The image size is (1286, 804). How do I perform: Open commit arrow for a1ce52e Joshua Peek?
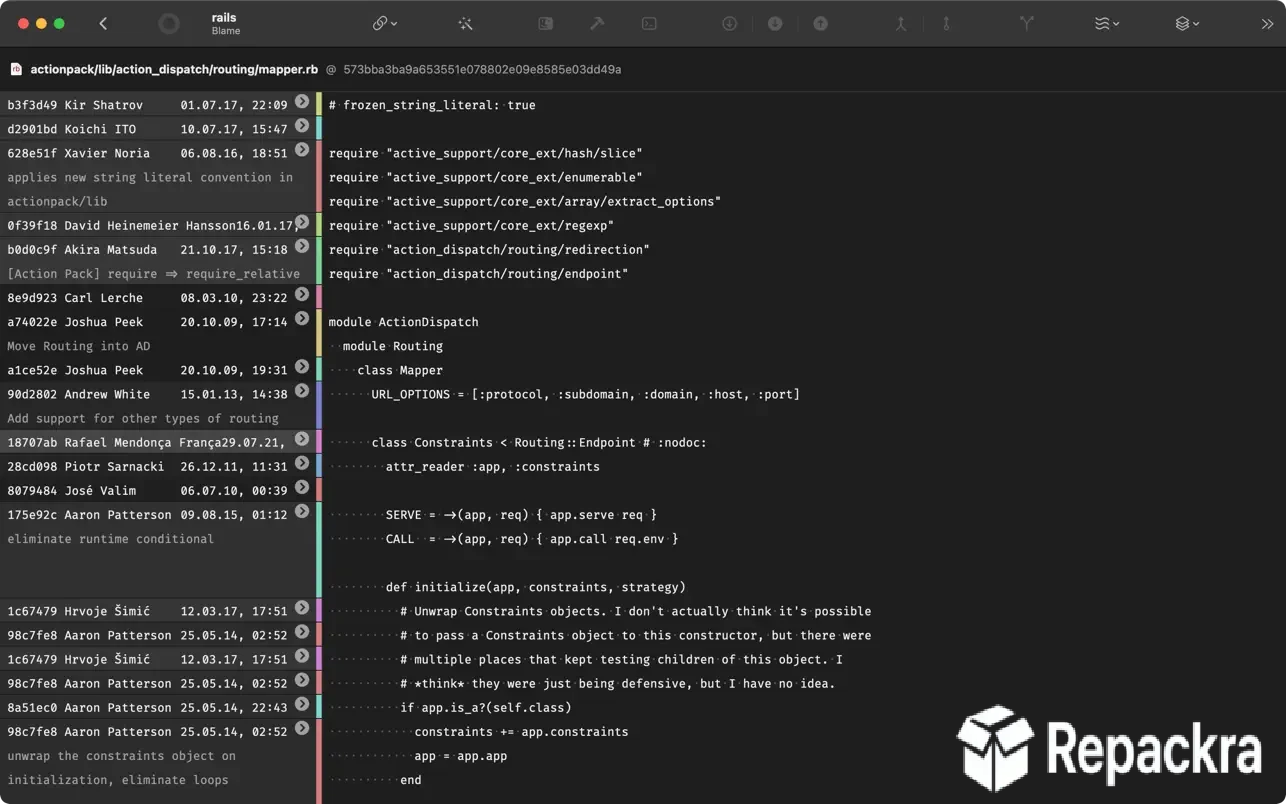302,367
